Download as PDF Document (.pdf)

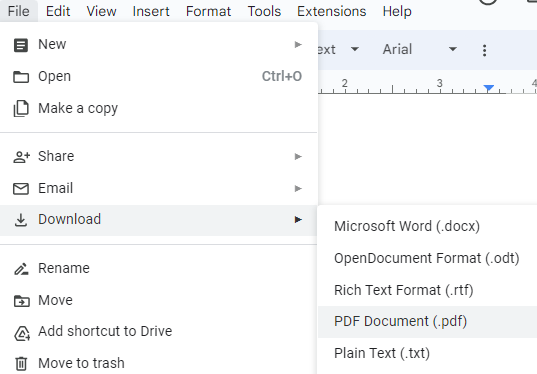coord(427,321)
